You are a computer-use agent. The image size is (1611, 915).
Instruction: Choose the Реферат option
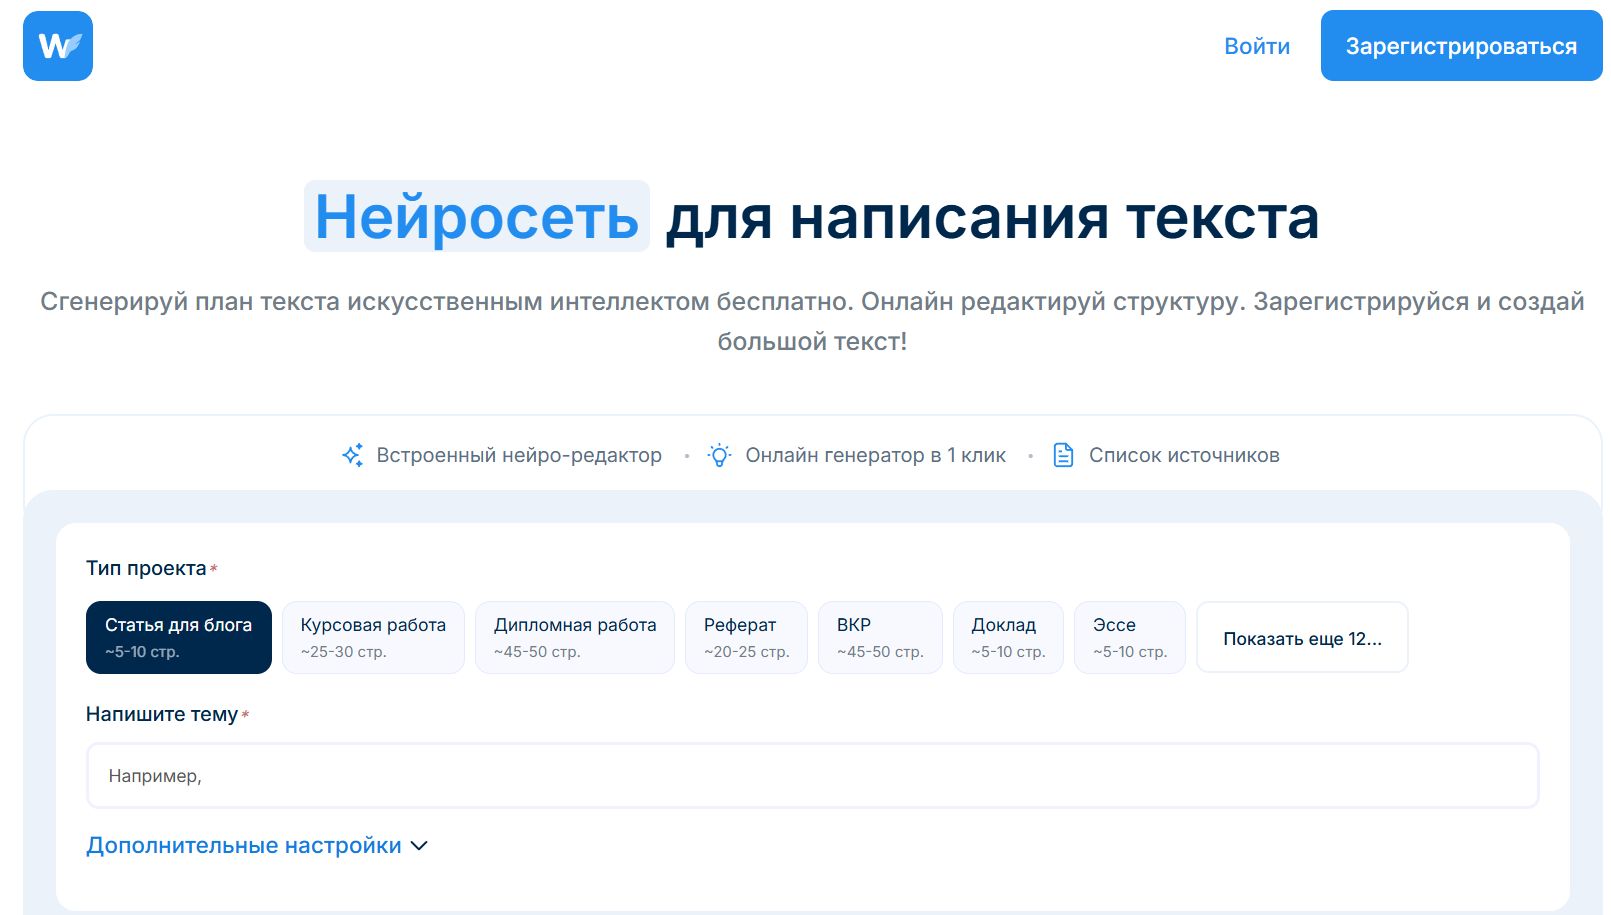(x=746, y=637)
